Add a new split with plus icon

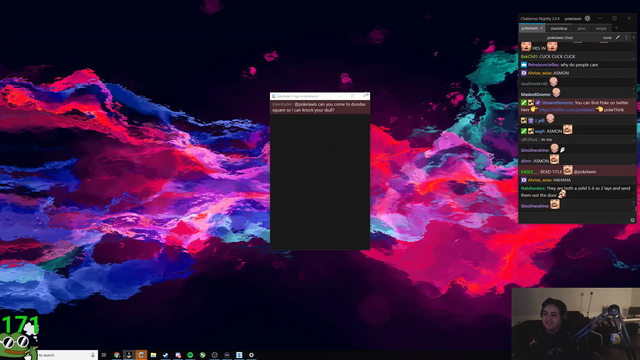633,38
